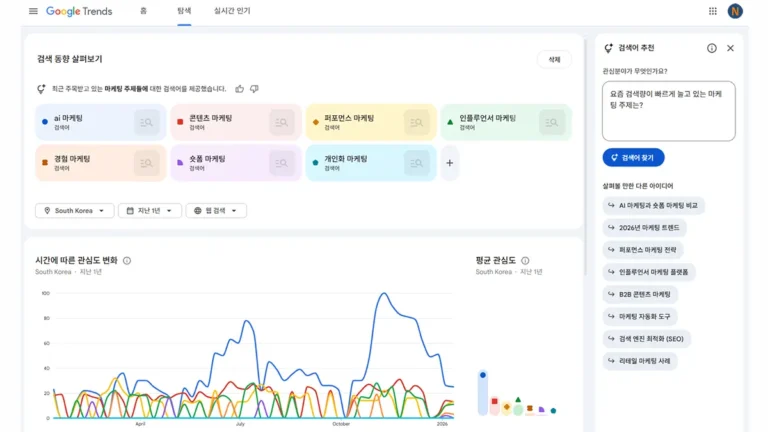Open search details icon on 퍼포먼스 마케팅 card

[417, 122]
